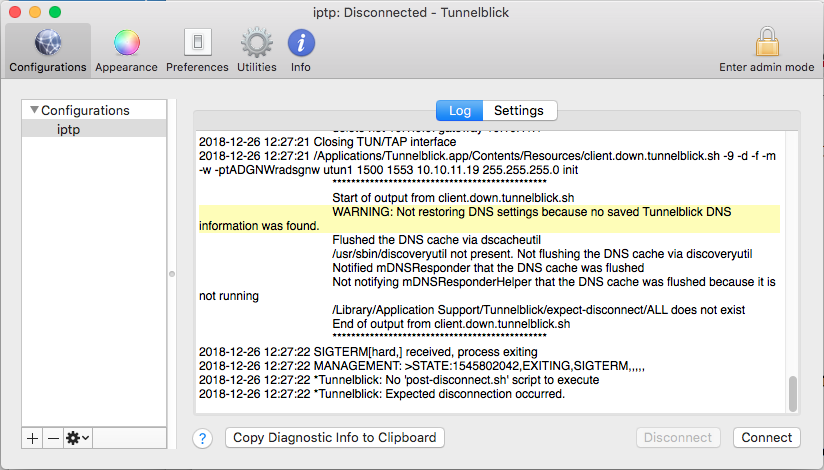Add a configuration with the plus button
824x470 pixels.
coord(33,438)
